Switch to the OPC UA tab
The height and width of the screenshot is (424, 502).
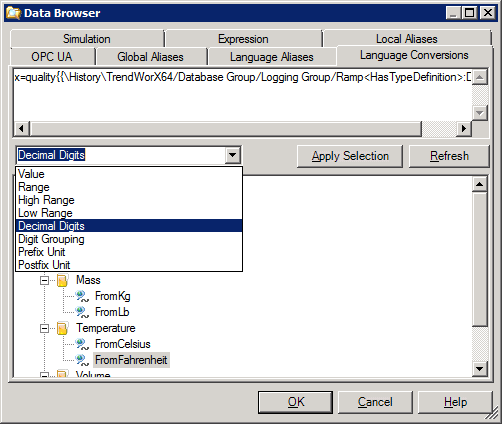point(52,57)
